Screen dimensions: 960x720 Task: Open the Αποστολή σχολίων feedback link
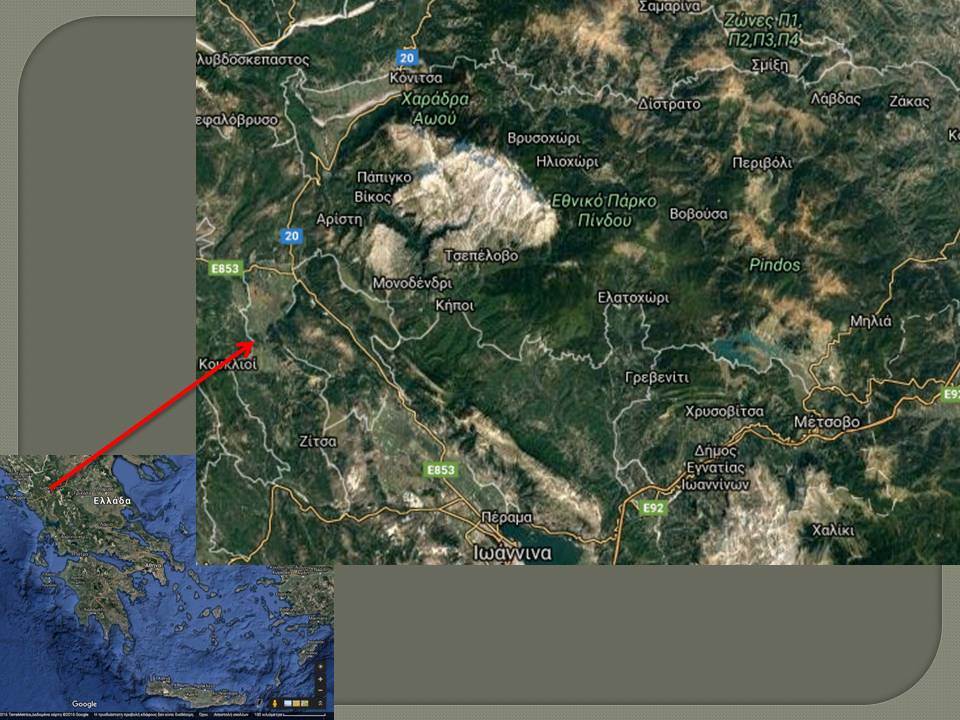click(x=231, y=715)
